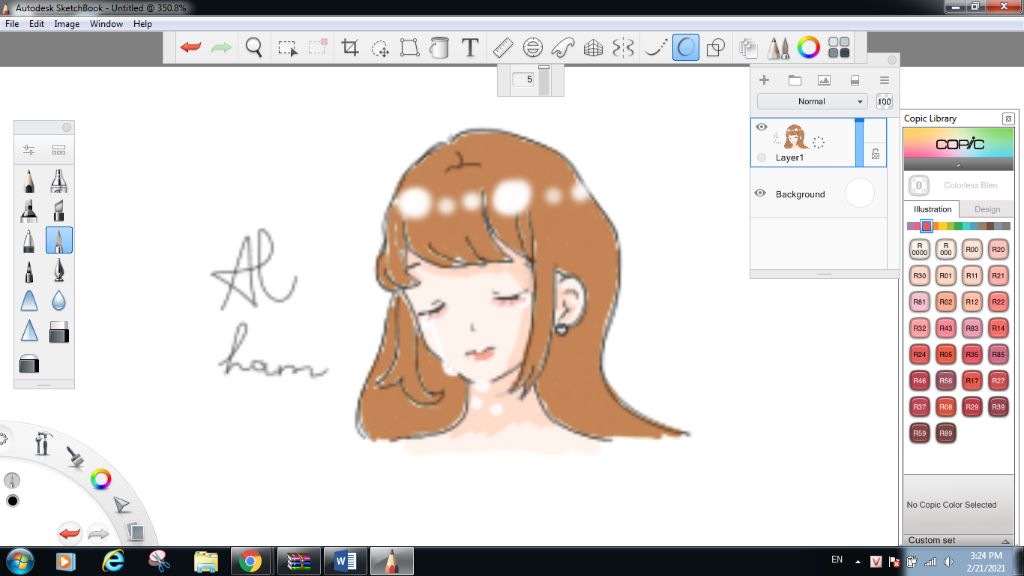Select the pencil brush in brush palette

(29, 181)
